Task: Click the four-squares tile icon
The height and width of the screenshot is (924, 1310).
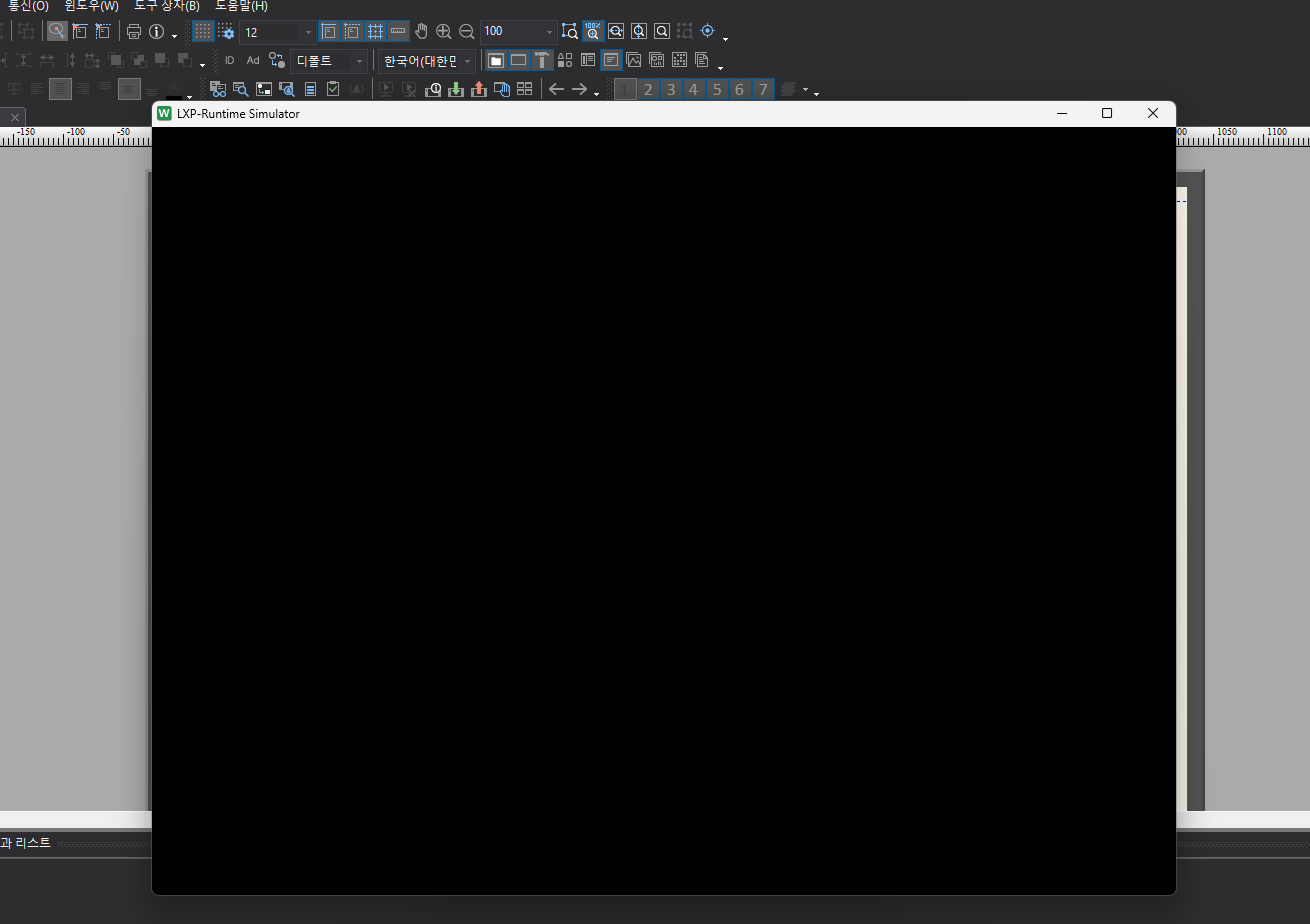Action: tap(524, 89)
